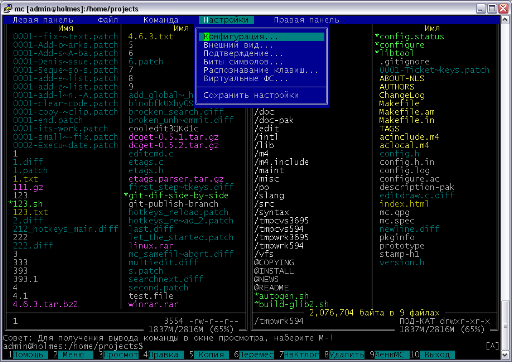Click Сохранить настройки in the menu
This screenshot has height=362, width=512.
point(251,95)
